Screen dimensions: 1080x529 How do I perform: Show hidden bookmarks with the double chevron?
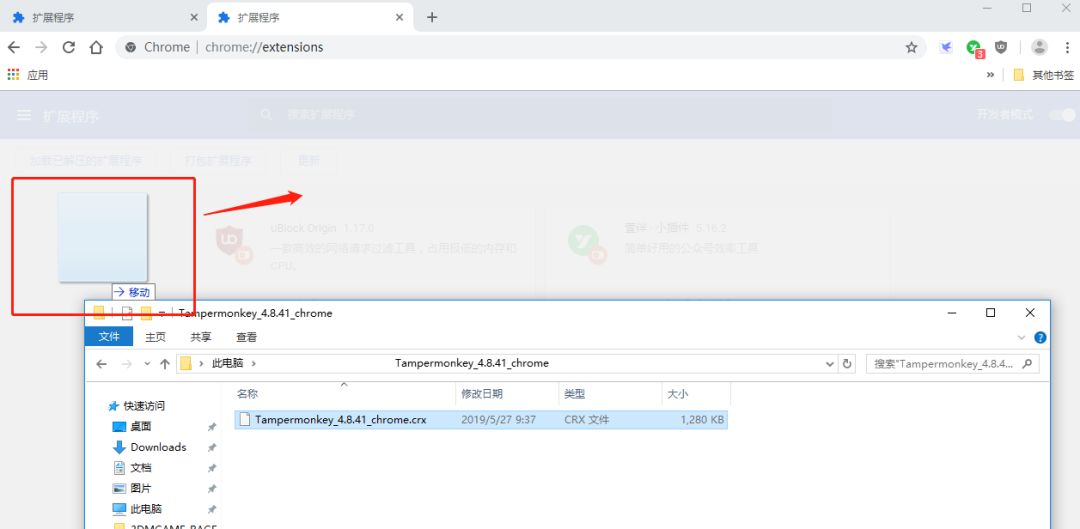click(x=990, y=74)
